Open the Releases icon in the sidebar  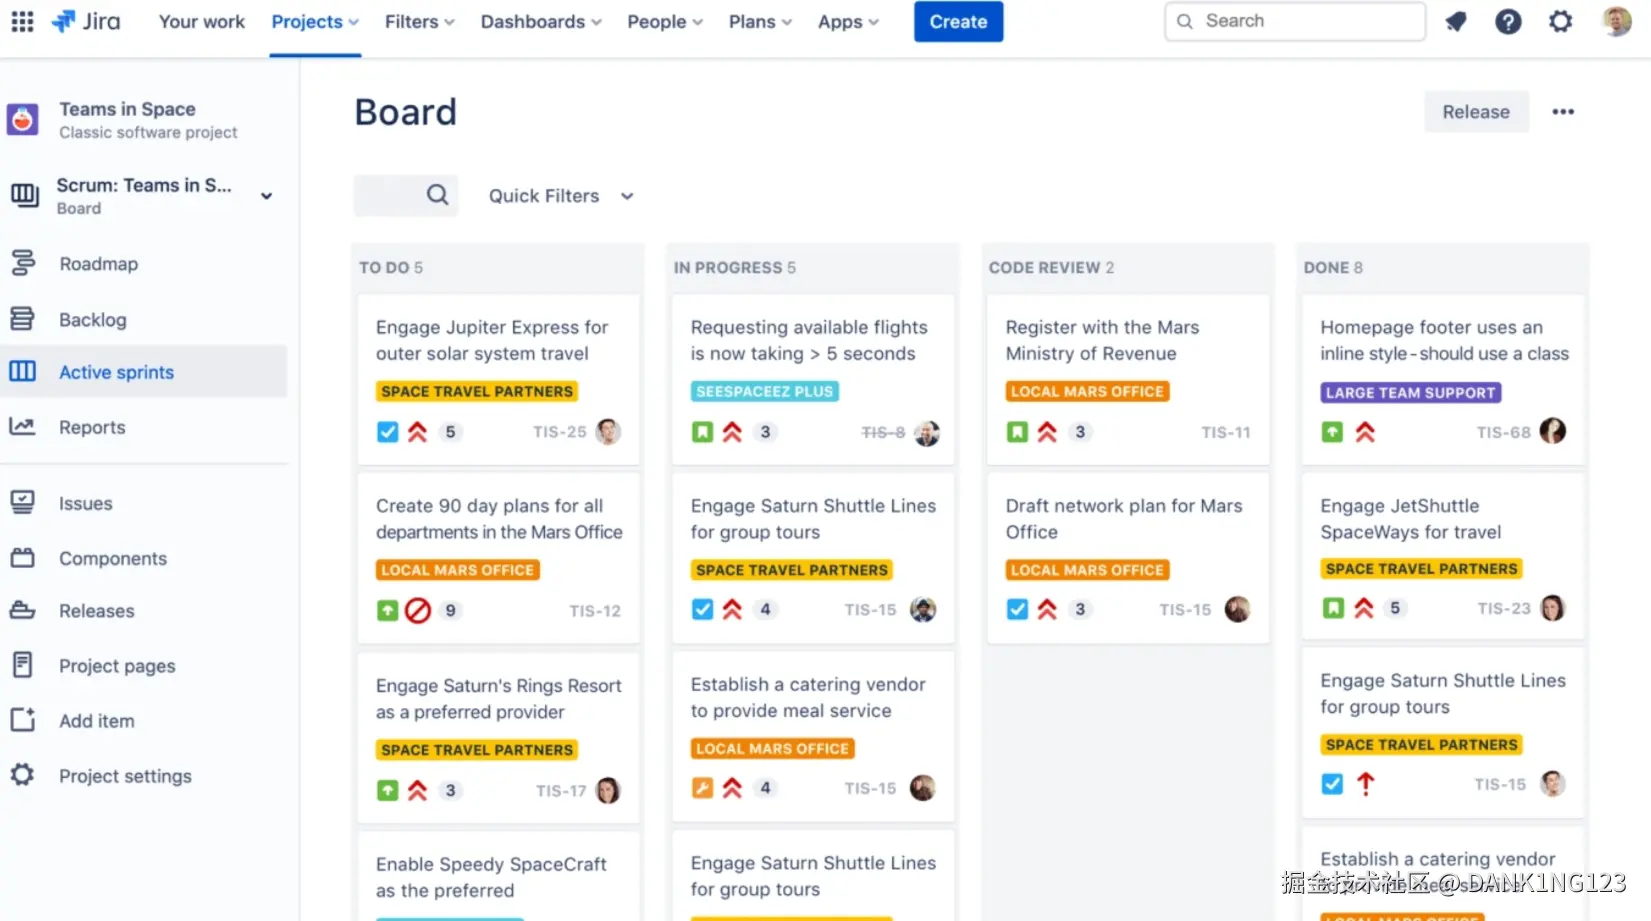tap(24, 610)
